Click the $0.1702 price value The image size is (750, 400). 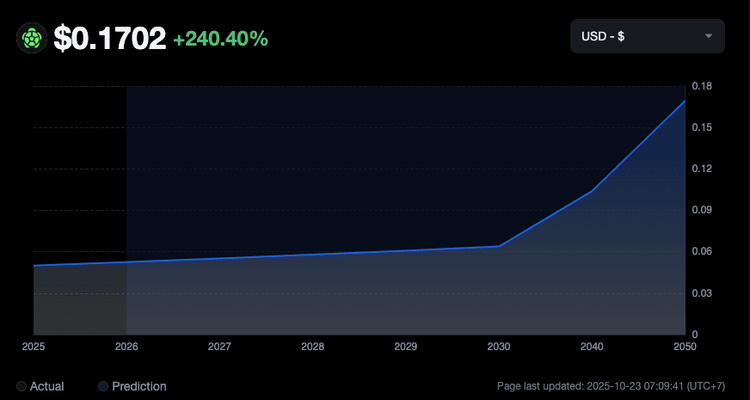(x=110, y=38)
